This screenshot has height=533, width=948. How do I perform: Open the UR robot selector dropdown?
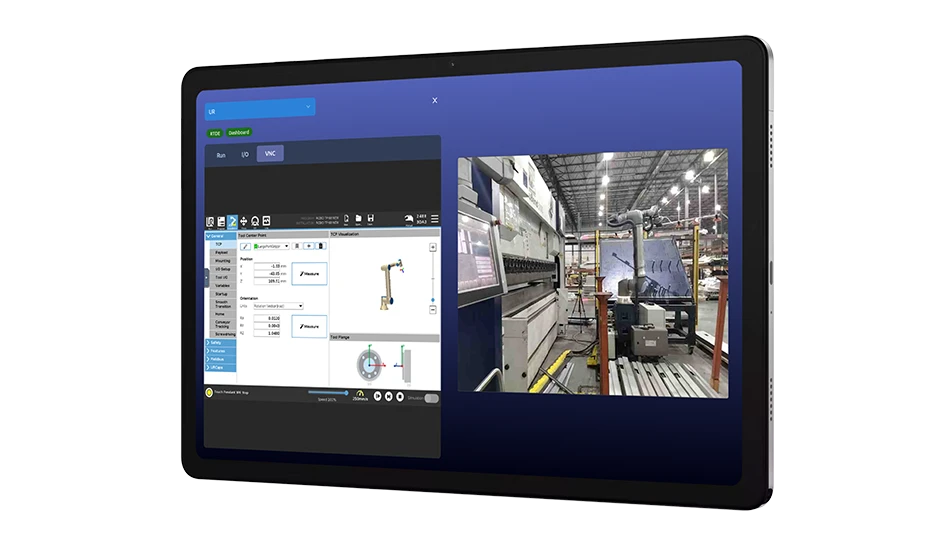pyautogui.click(x=260, y=106)
